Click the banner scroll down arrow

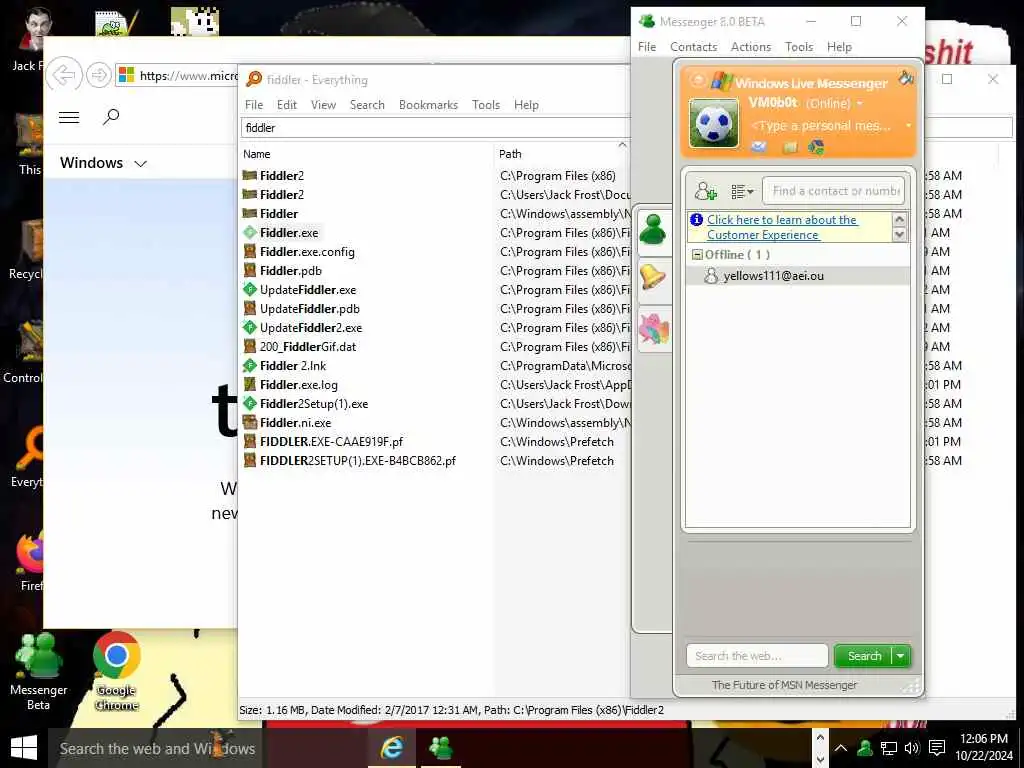pyautogui.click(x=899, y=234)
